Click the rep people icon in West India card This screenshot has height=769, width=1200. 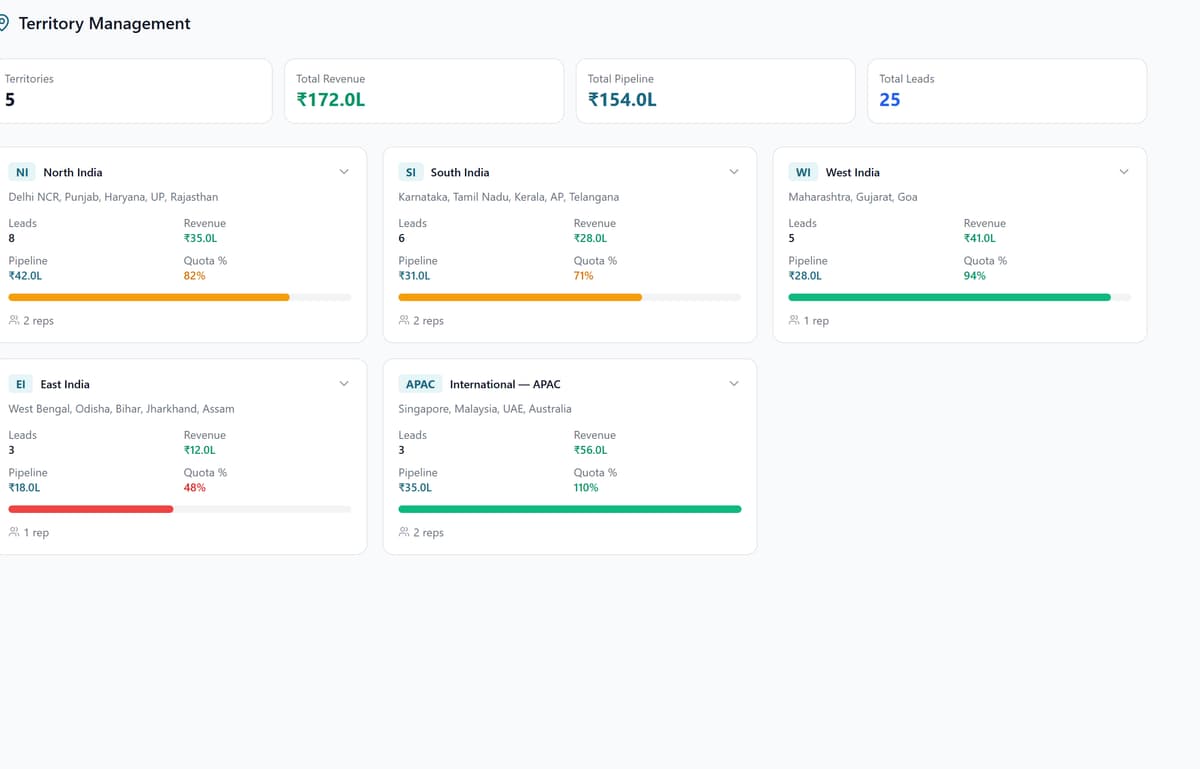point(794,320)
